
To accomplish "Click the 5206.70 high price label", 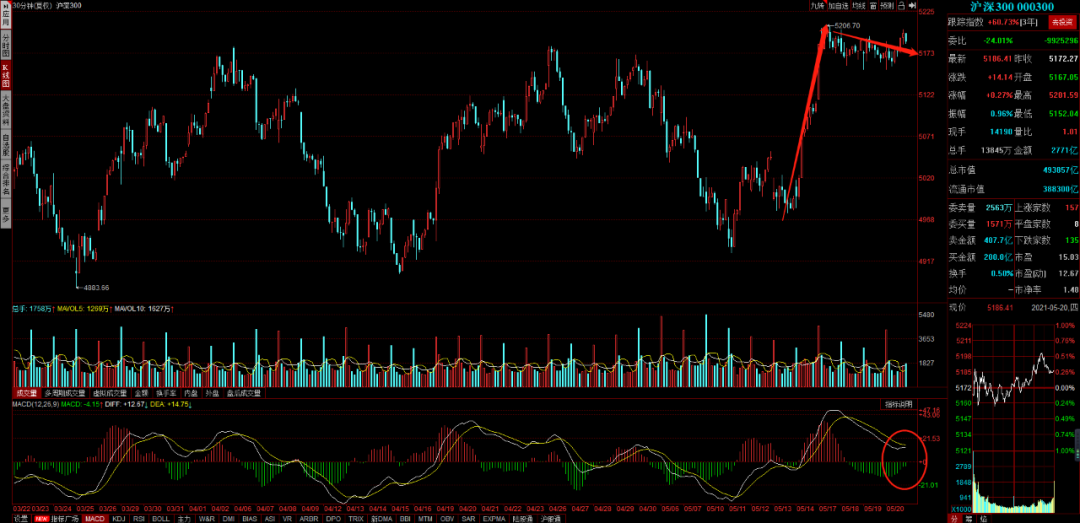I will point(847,25).
